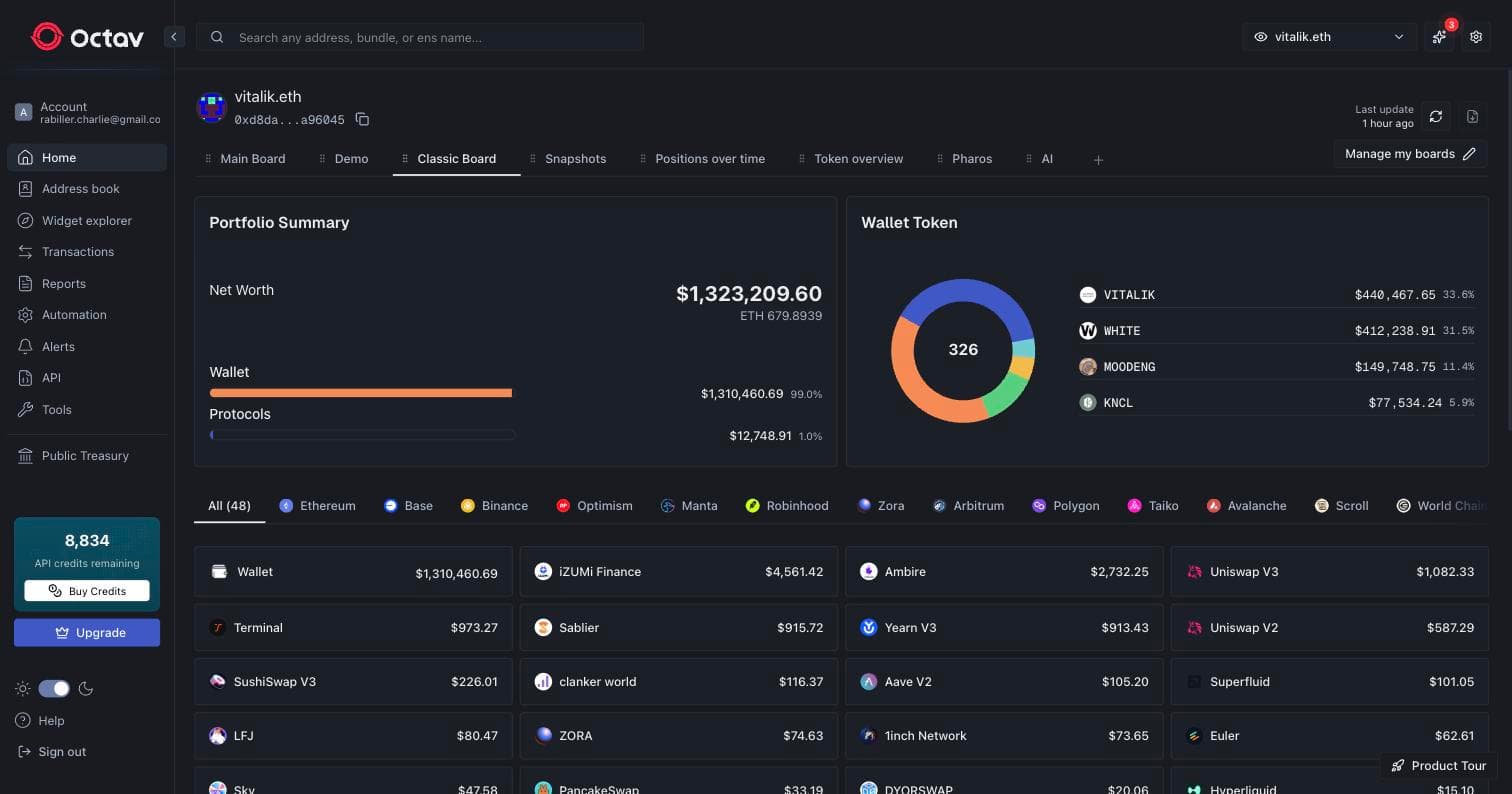The image size is (1512, 794).
Task: Collapse the sidebar with the chevron button
Action: pyautogui.click(x=174, y=37)
